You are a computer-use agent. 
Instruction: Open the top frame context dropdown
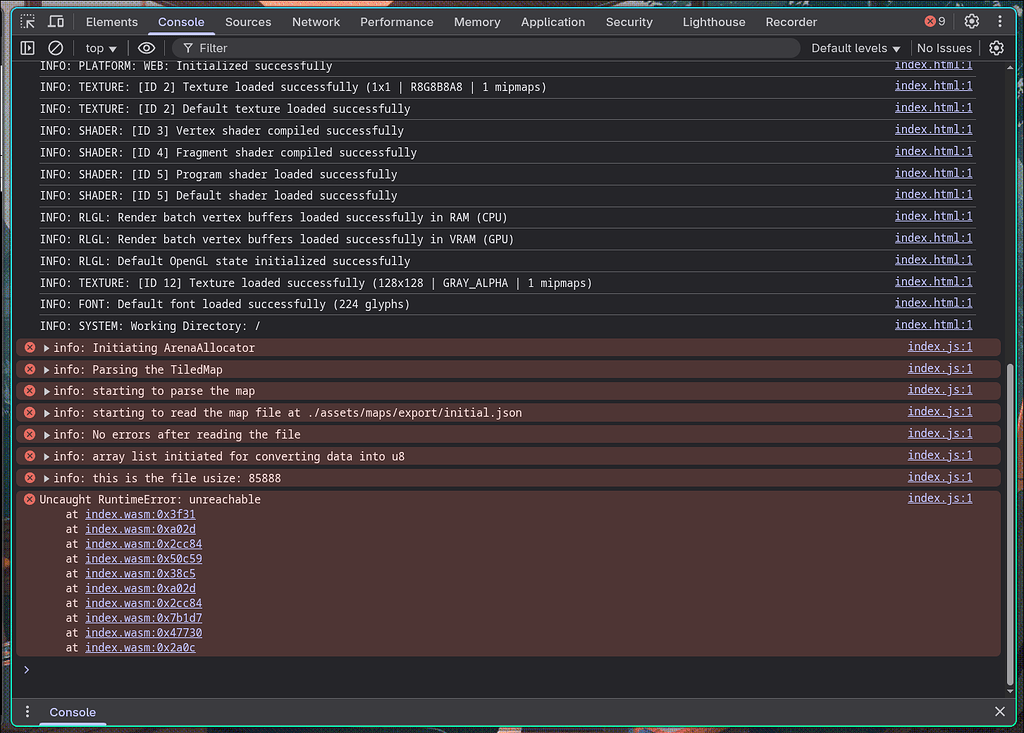[99, 47]
